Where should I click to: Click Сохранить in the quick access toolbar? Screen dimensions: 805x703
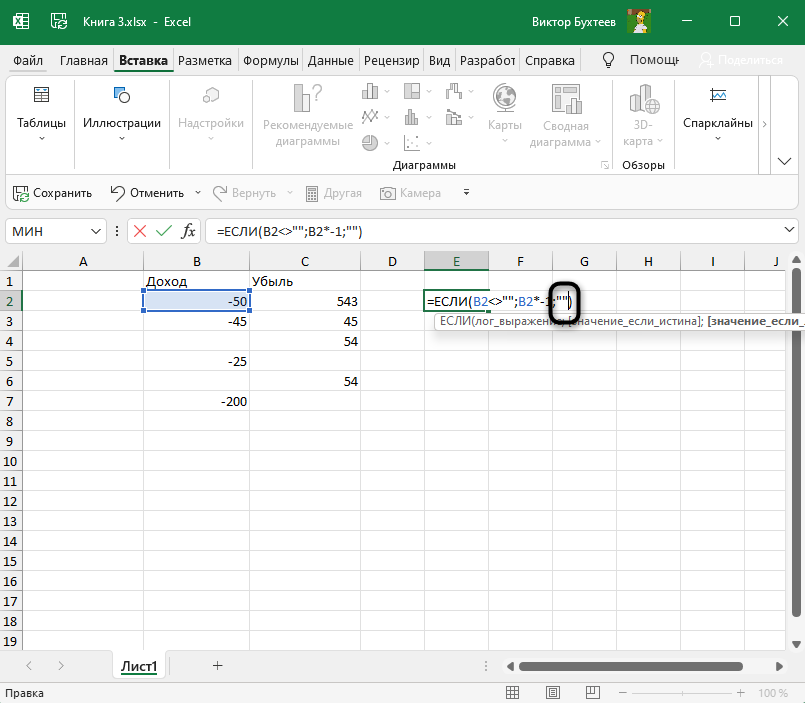tap(52, 193)
